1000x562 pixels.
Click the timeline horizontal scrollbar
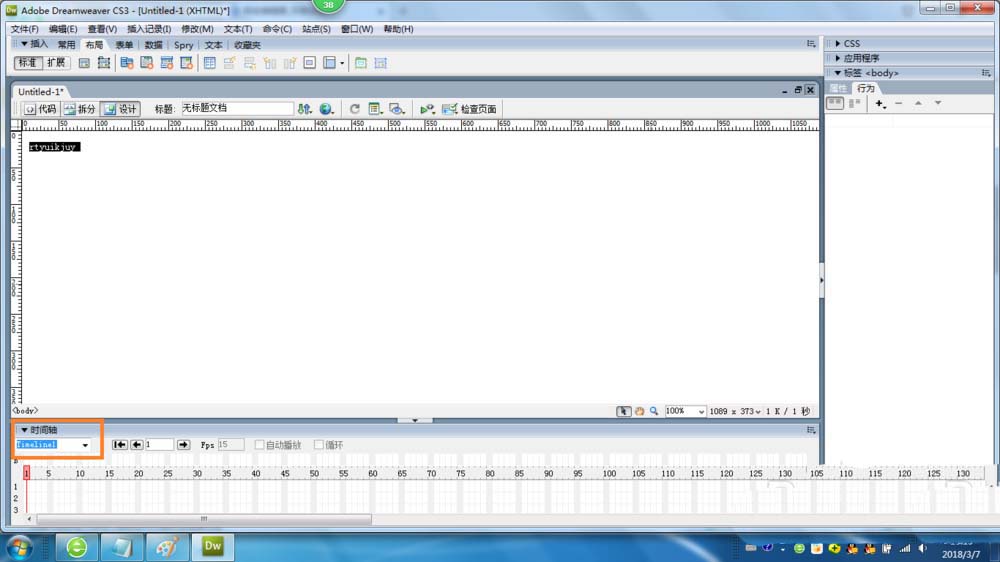pyautogui.click(x=203, y=519)
